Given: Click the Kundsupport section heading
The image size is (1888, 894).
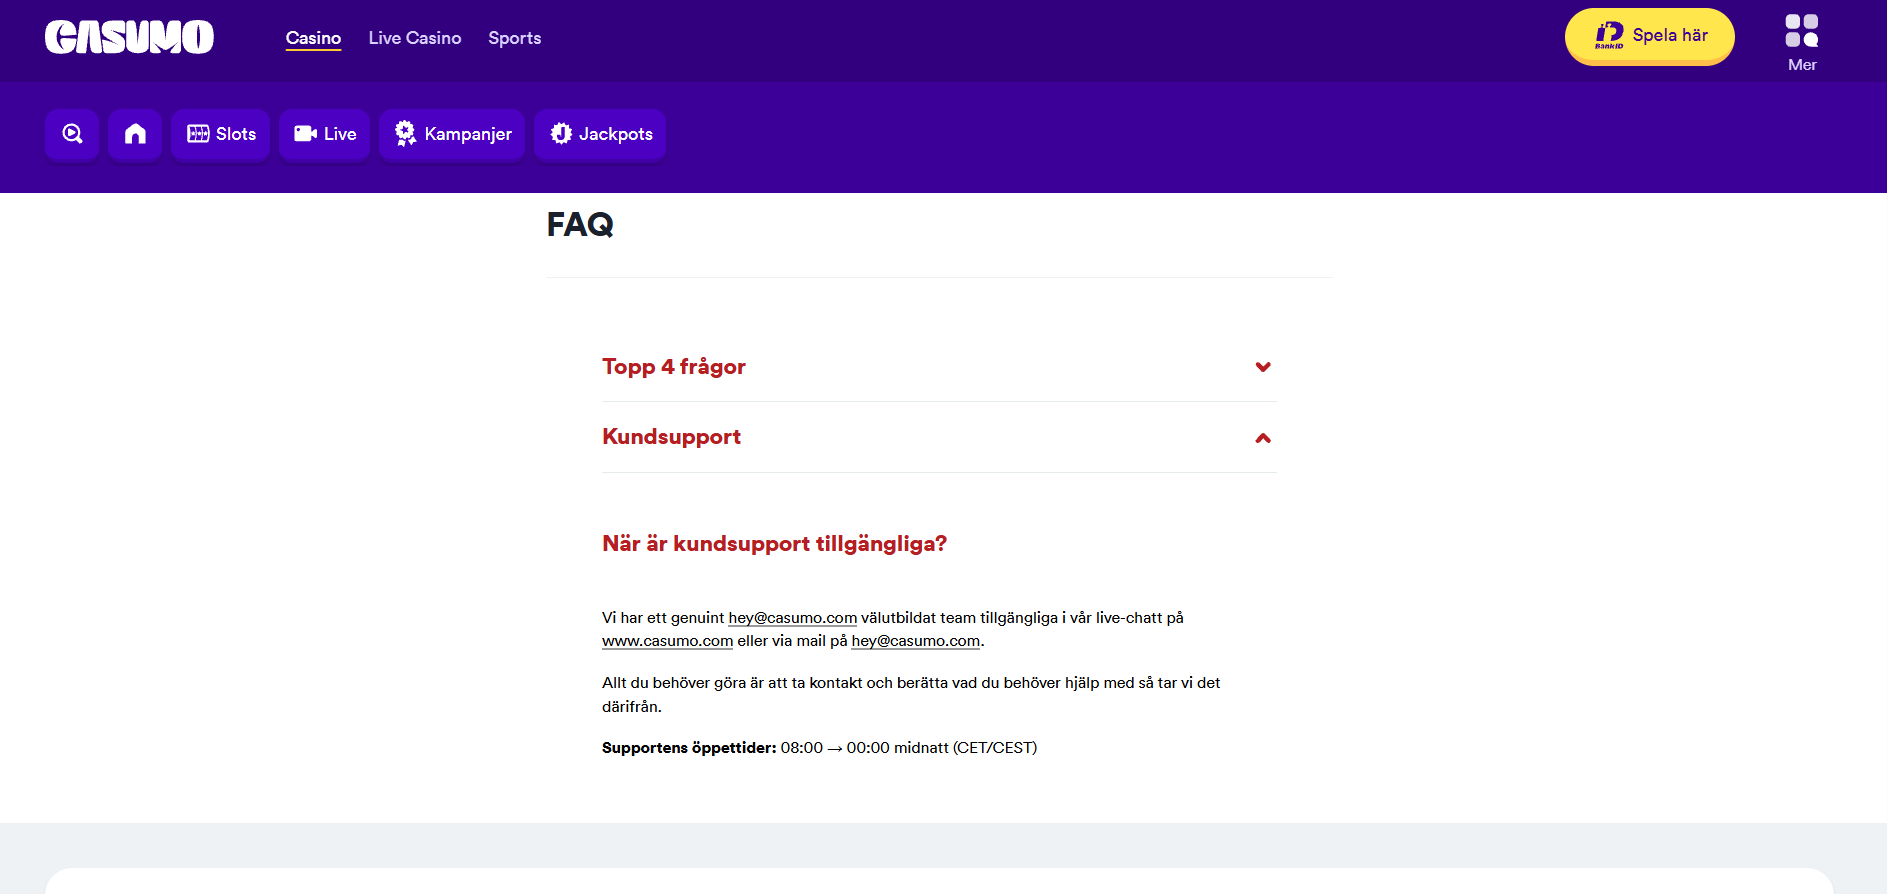Looking at the screenshot, I should tap(671, 437).
